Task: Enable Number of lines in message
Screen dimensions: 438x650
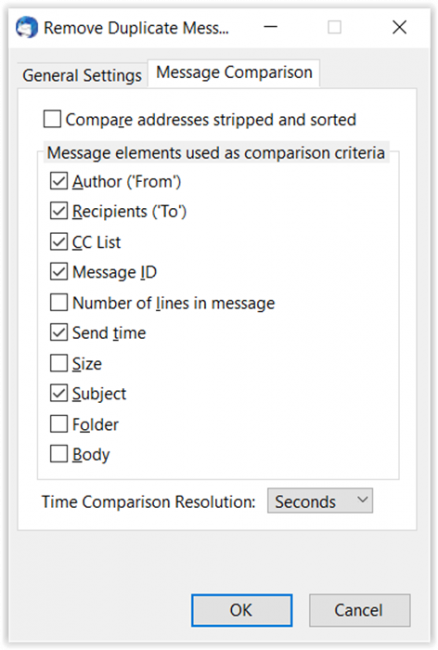Action: point(59,303)
